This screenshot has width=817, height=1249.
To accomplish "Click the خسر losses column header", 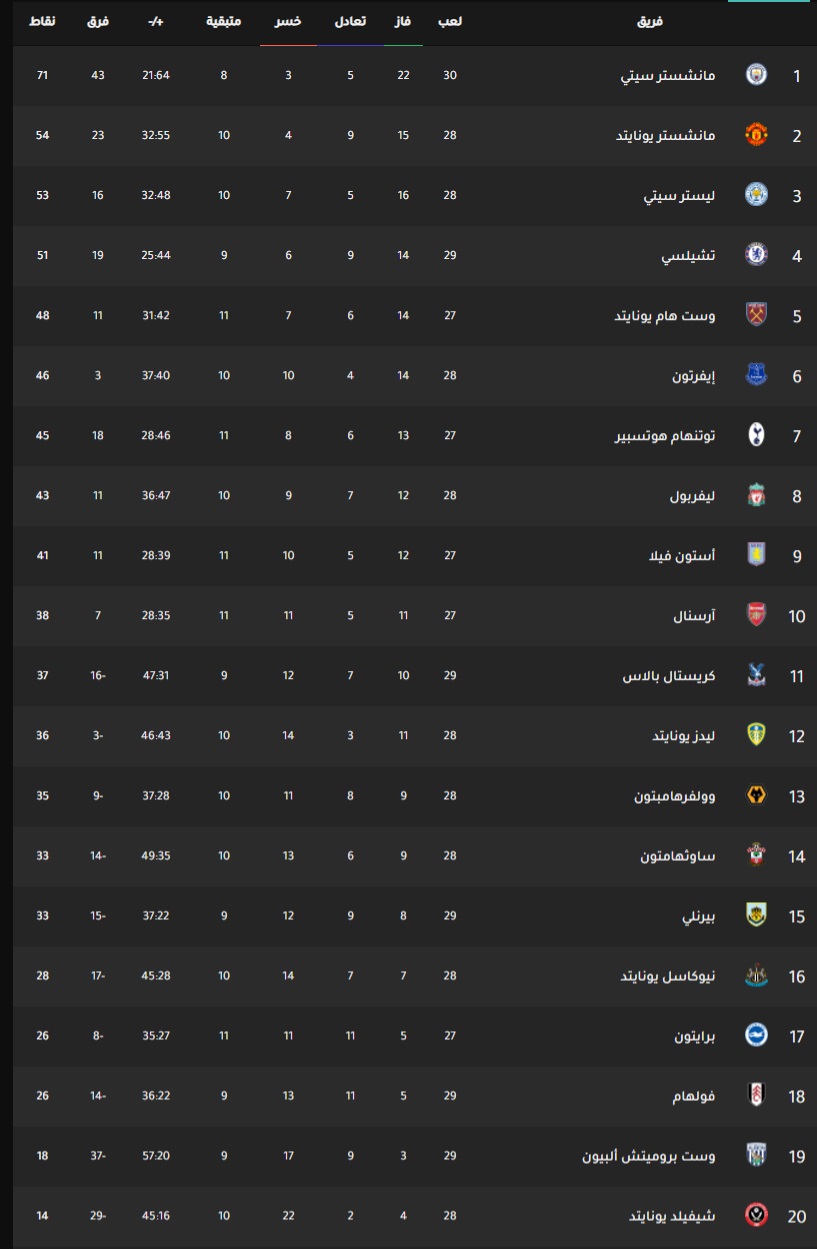I will tap(288, 22).
